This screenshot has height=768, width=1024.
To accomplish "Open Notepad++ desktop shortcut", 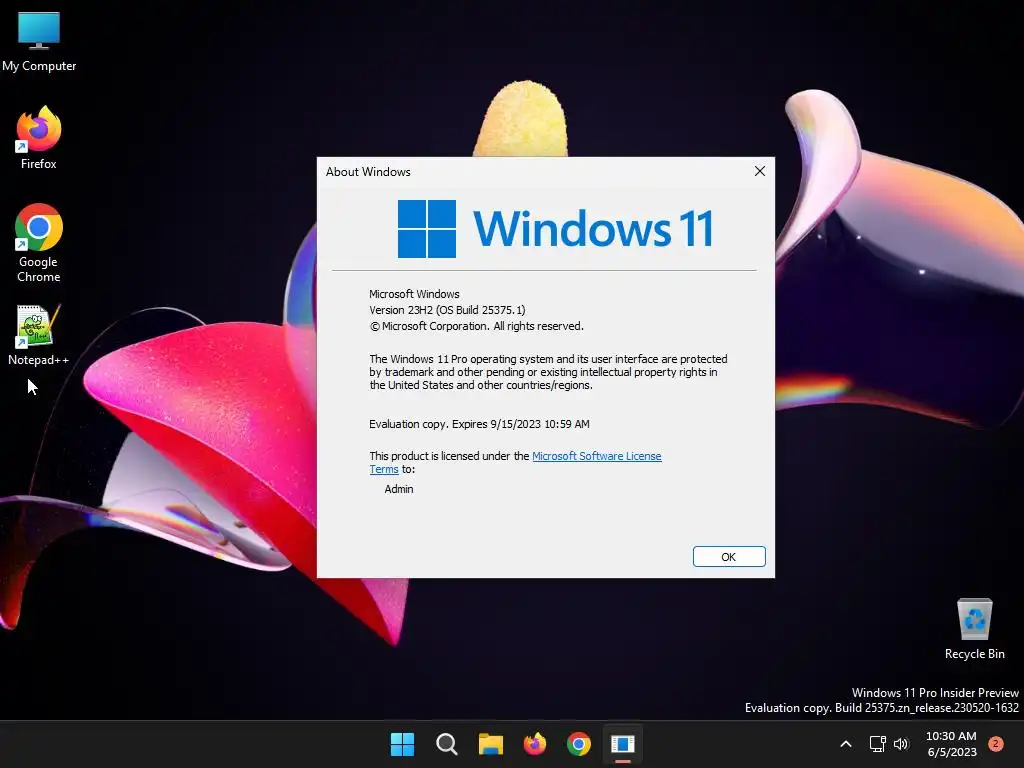I will pyautogui.click(x=38, y=335).
